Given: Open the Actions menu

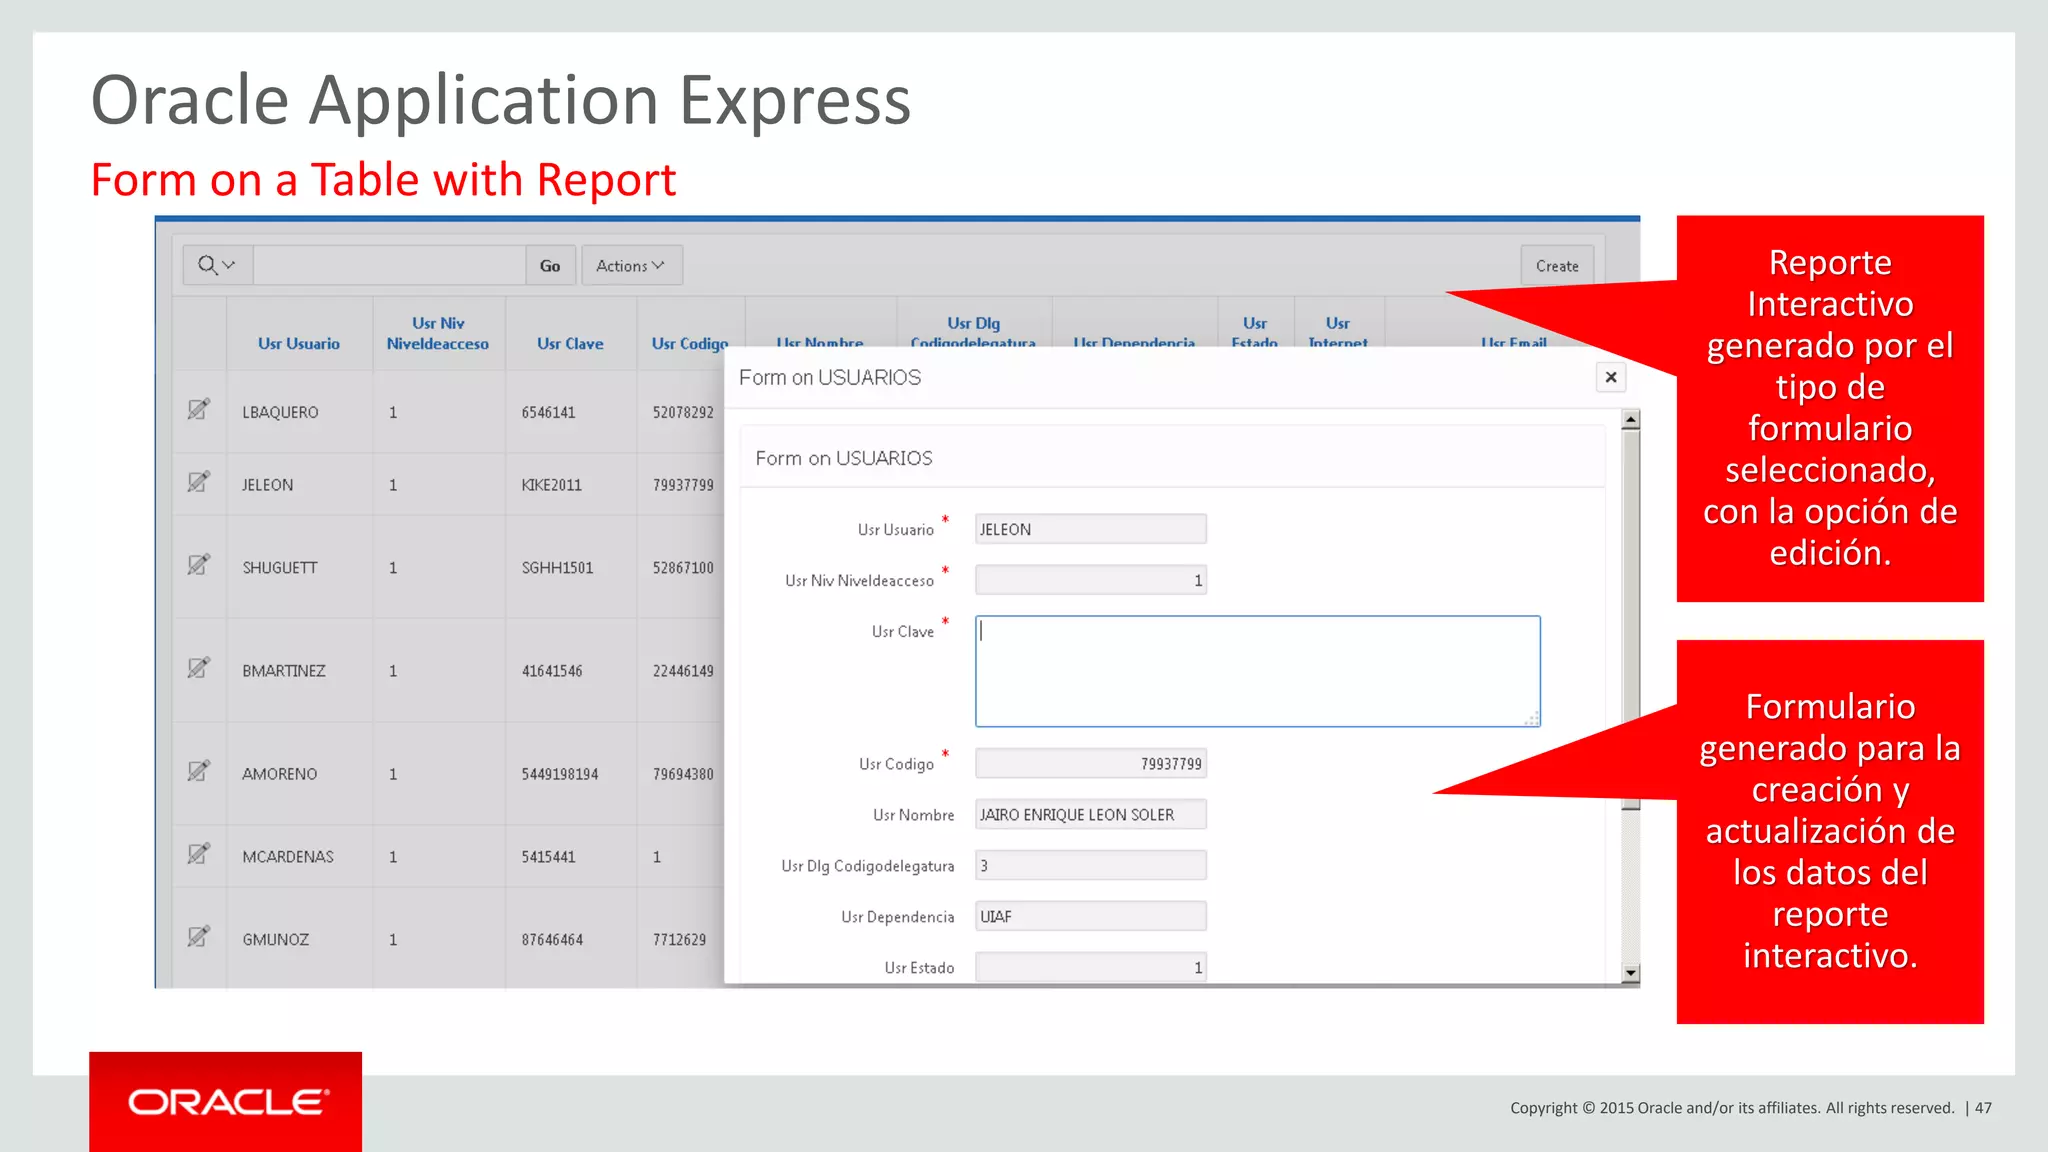Looking at the screenshot, I should [x=631, y=265].
